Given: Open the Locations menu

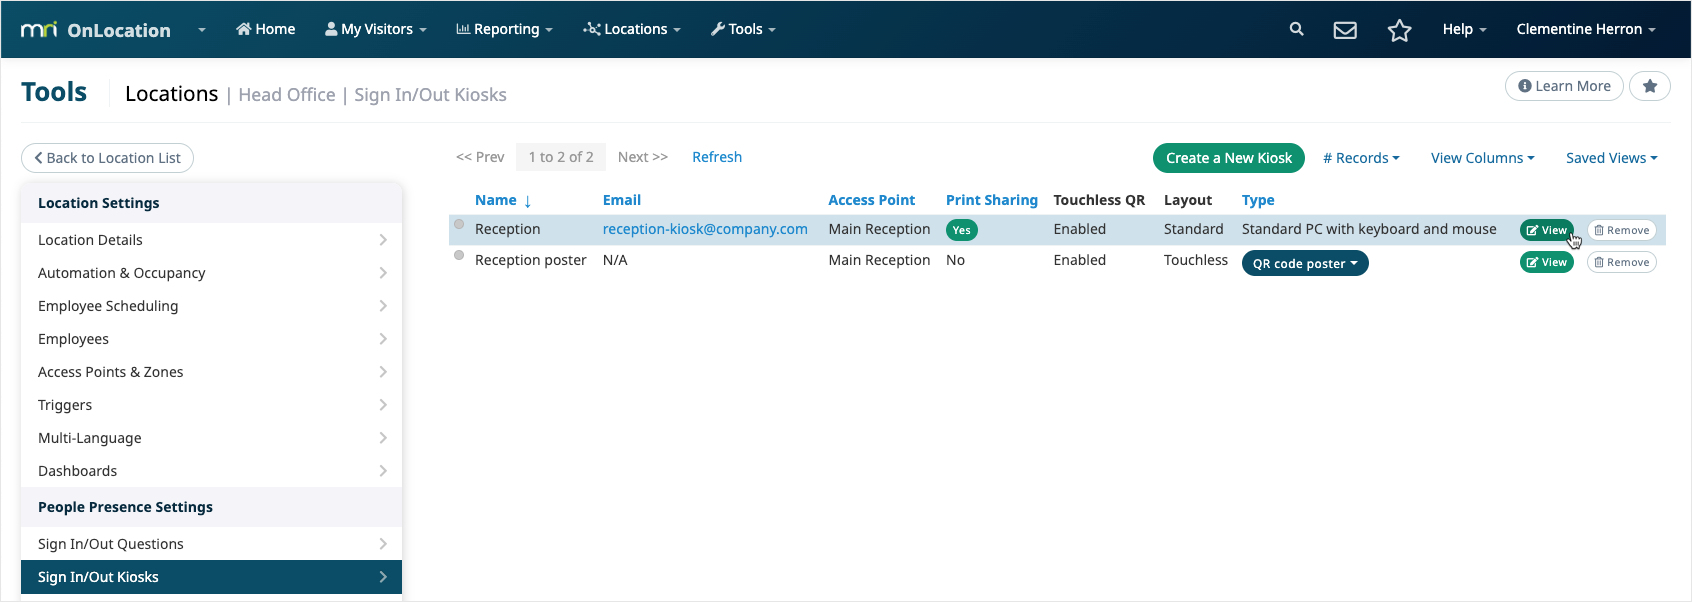Looking at the screenshot, I should [x=632, y=29].
